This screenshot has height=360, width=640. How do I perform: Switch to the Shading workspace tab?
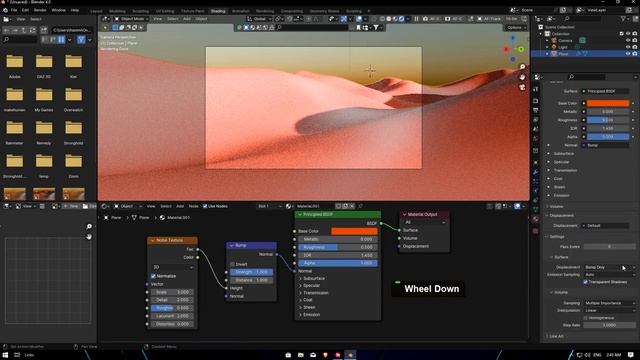[218, 11]
